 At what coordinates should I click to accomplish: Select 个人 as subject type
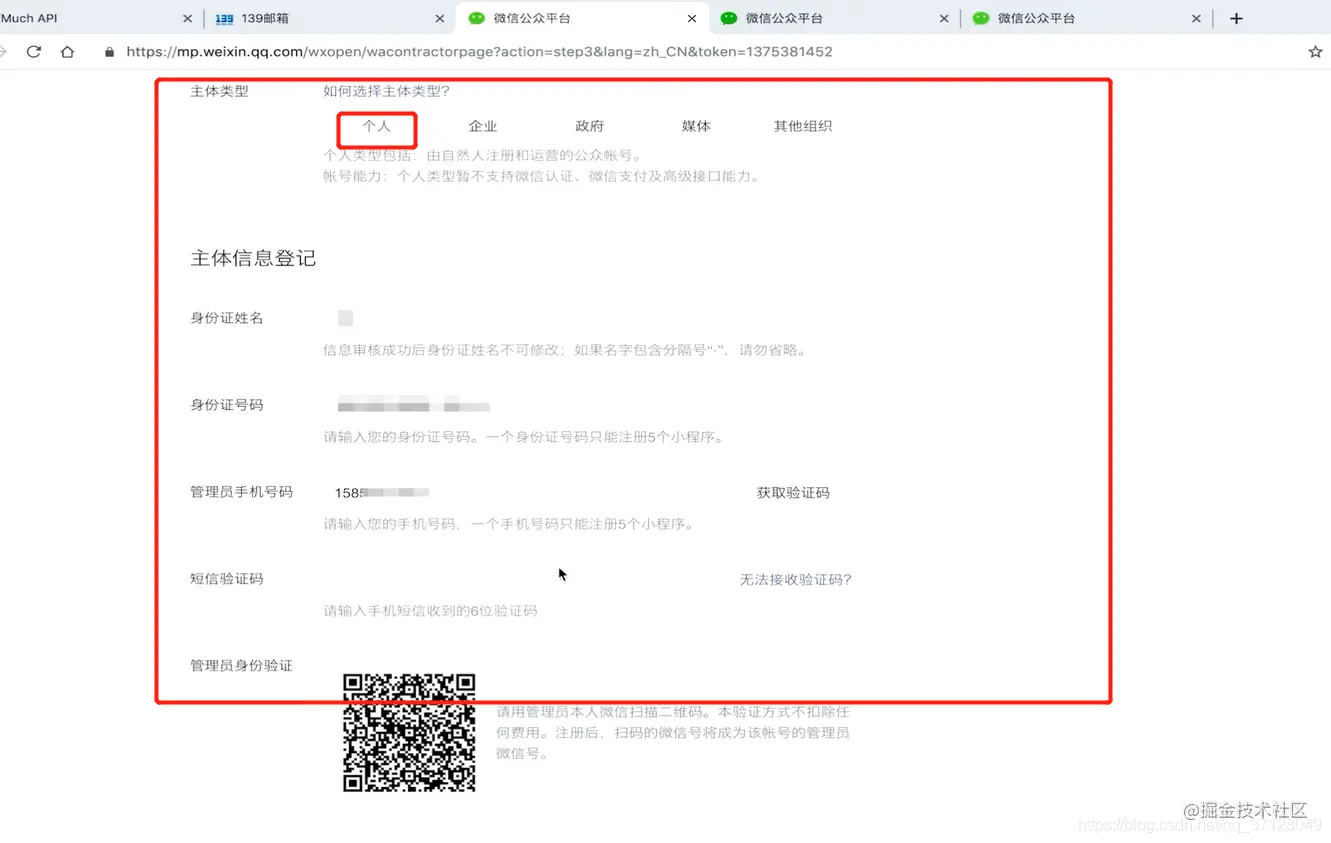376,127
